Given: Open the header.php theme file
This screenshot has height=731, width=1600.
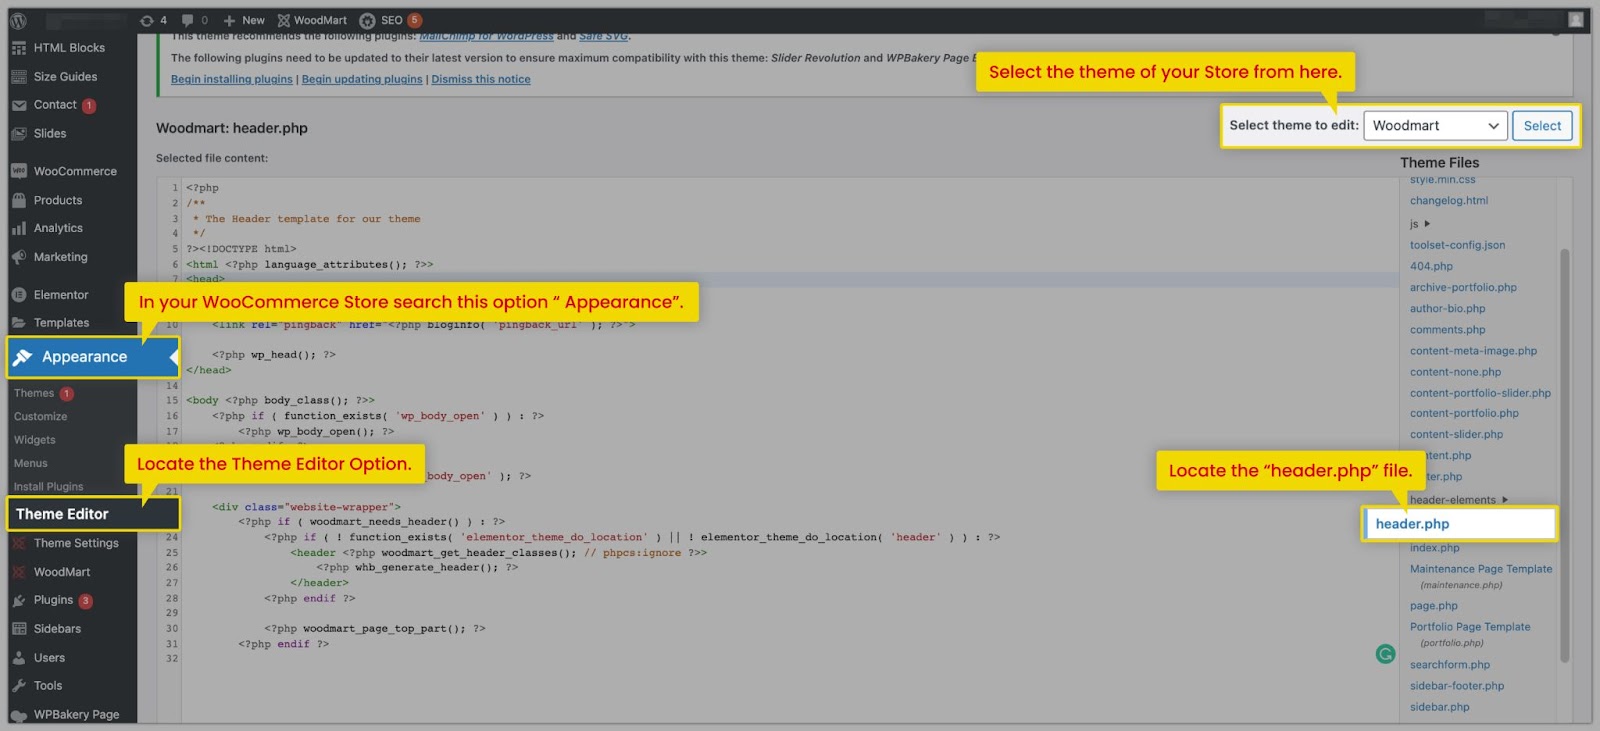Looking at the screenshot, I should tap(1412, 524).
